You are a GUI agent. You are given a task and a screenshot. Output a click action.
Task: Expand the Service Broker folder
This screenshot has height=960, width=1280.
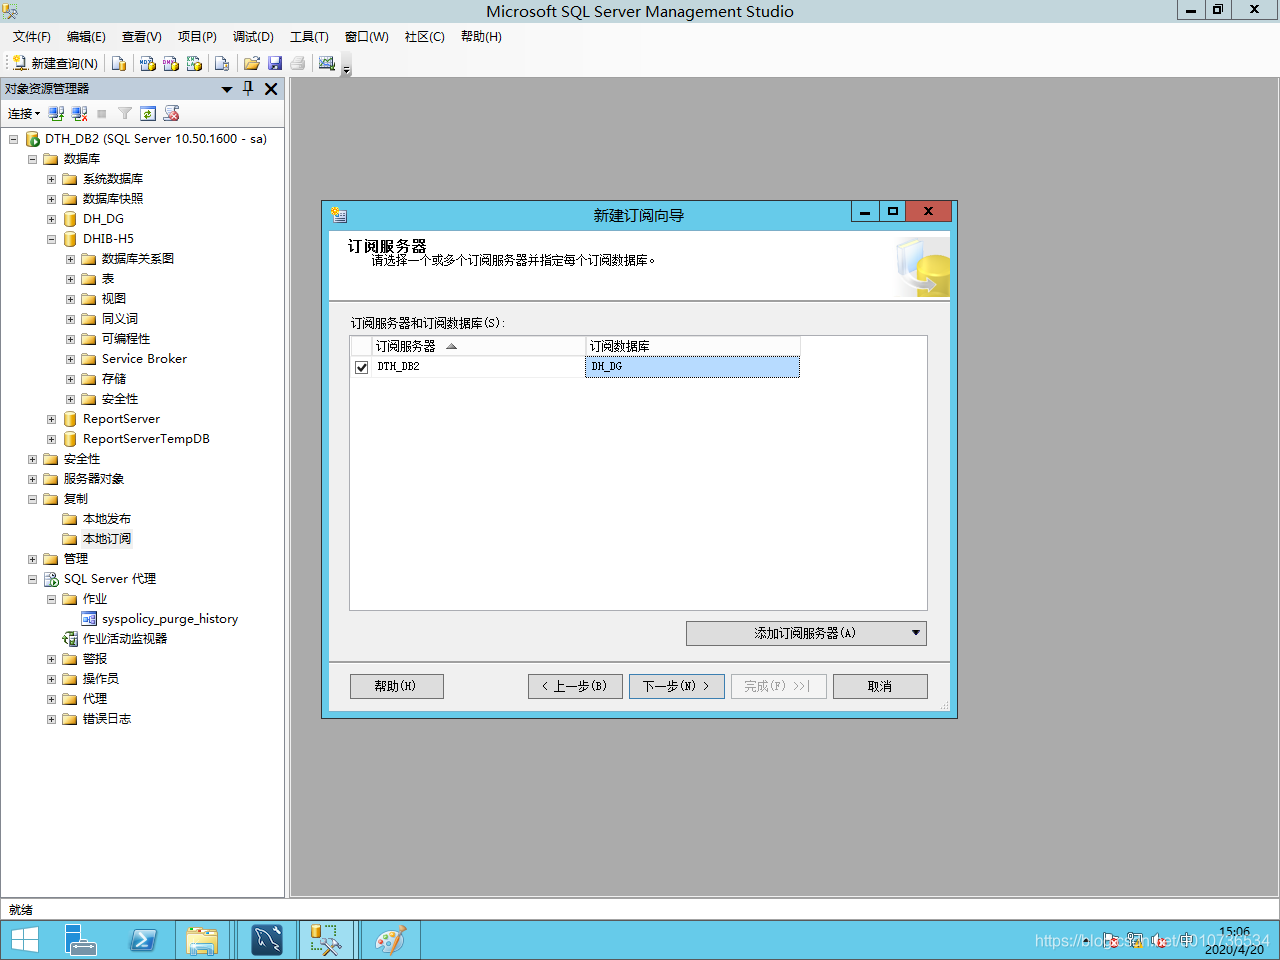click(x=70, y=359)
